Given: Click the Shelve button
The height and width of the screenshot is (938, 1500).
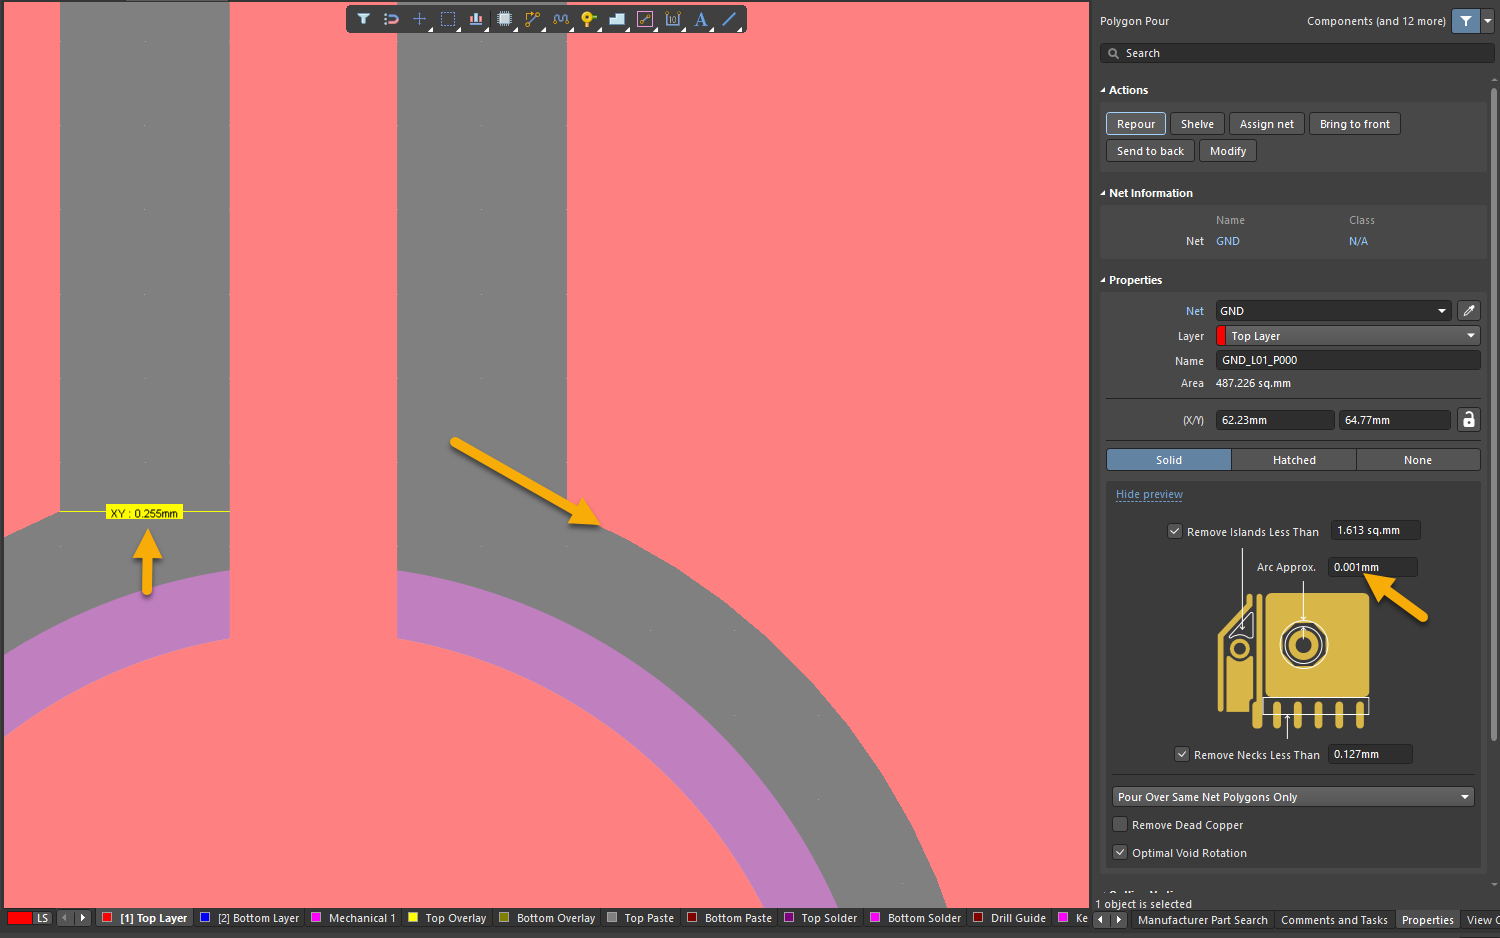Looking at the screenshot, I should click(x=1197, y=124).
